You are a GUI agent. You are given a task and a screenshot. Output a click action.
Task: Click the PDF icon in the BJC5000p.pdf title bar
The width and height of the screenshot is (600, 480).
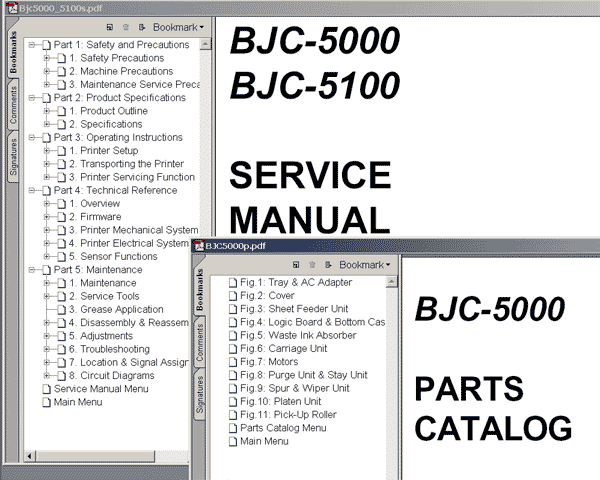tap(199, 246)
